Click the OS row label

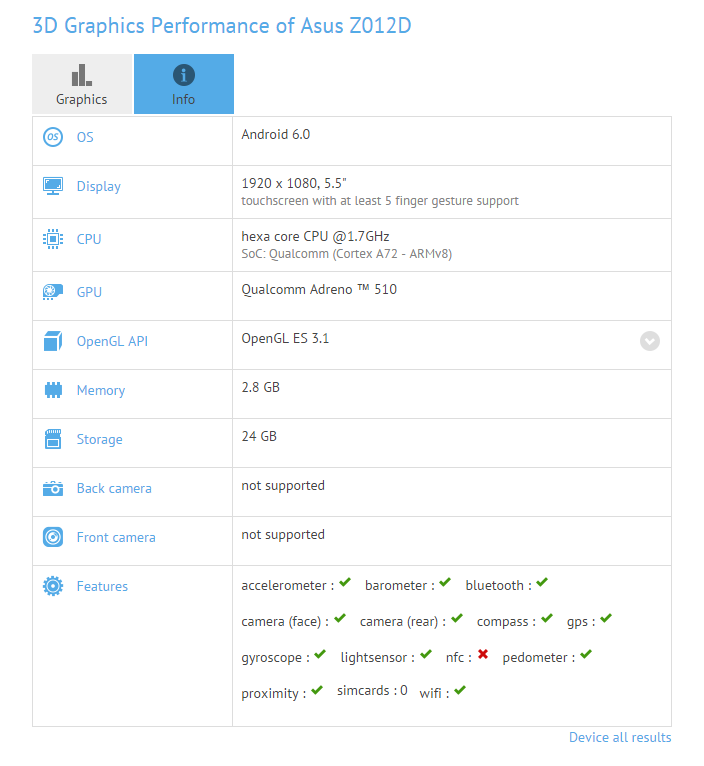tap(85, 137)
